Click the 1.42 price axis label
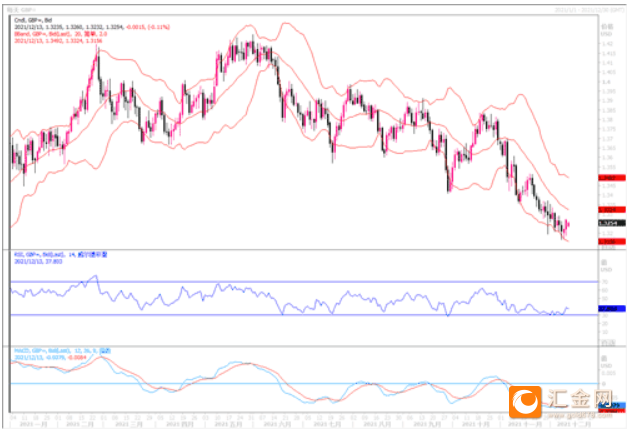 click(607, 44)
